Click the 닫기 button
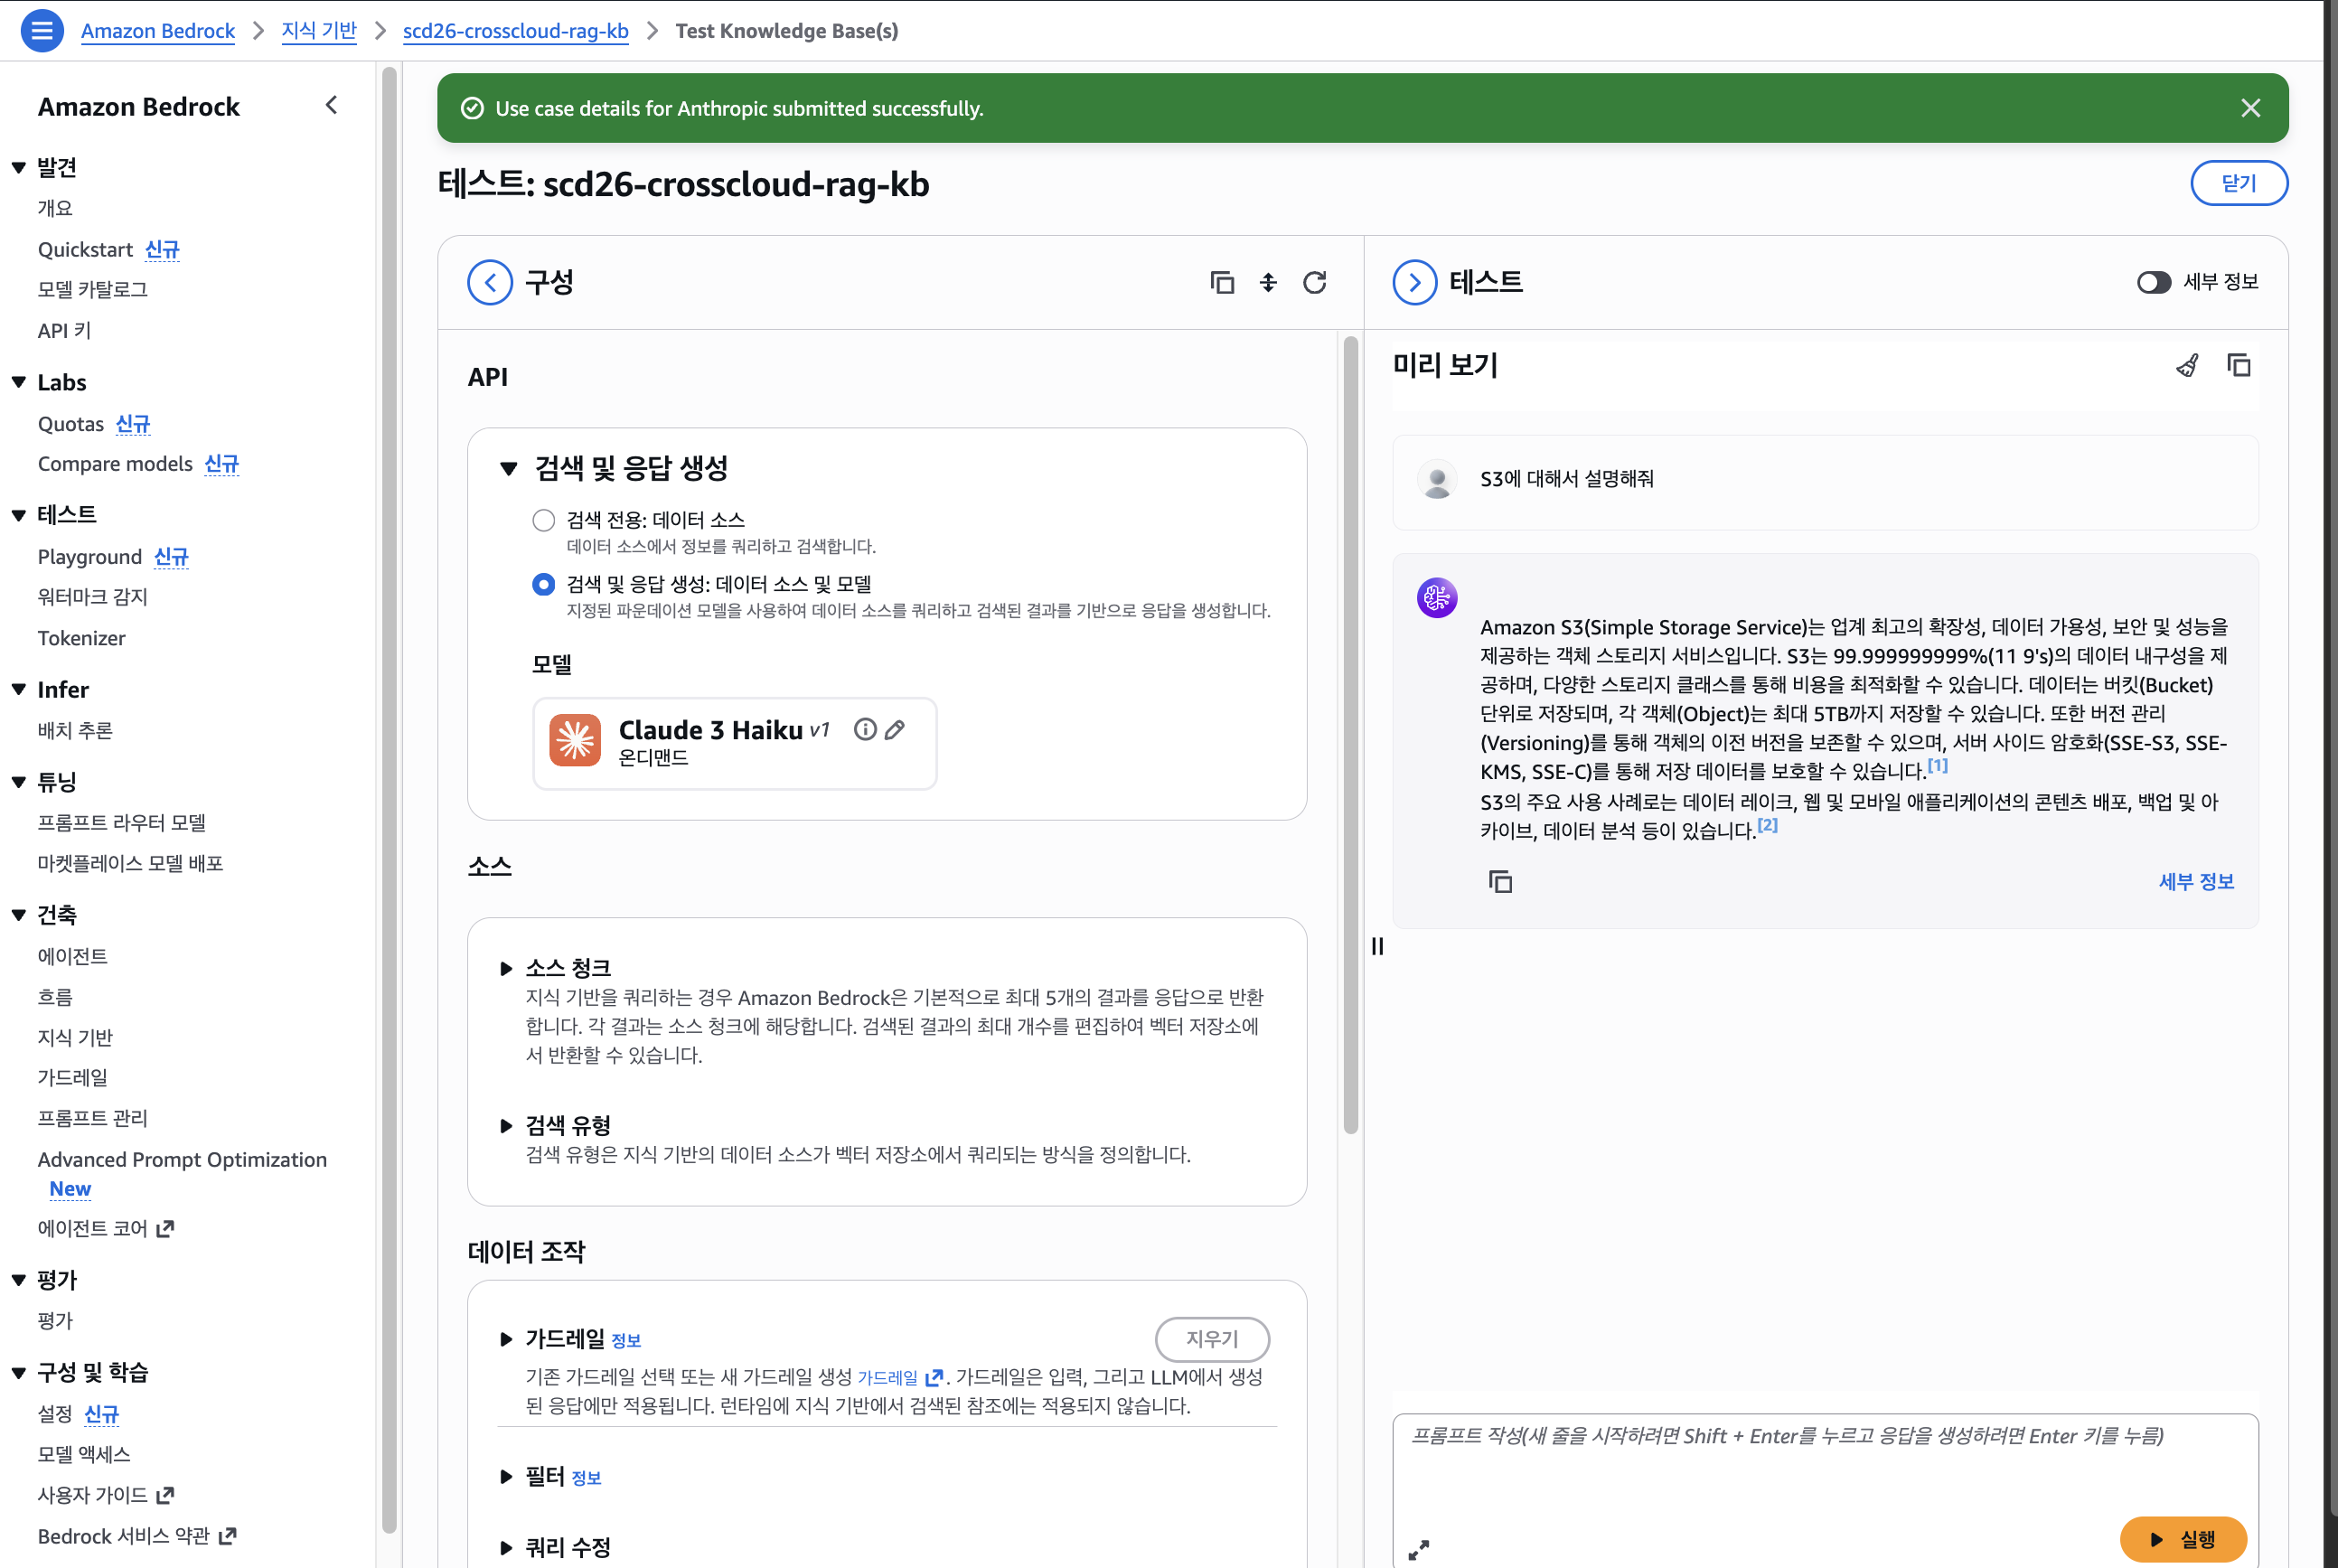 [x=2238, y=183]
